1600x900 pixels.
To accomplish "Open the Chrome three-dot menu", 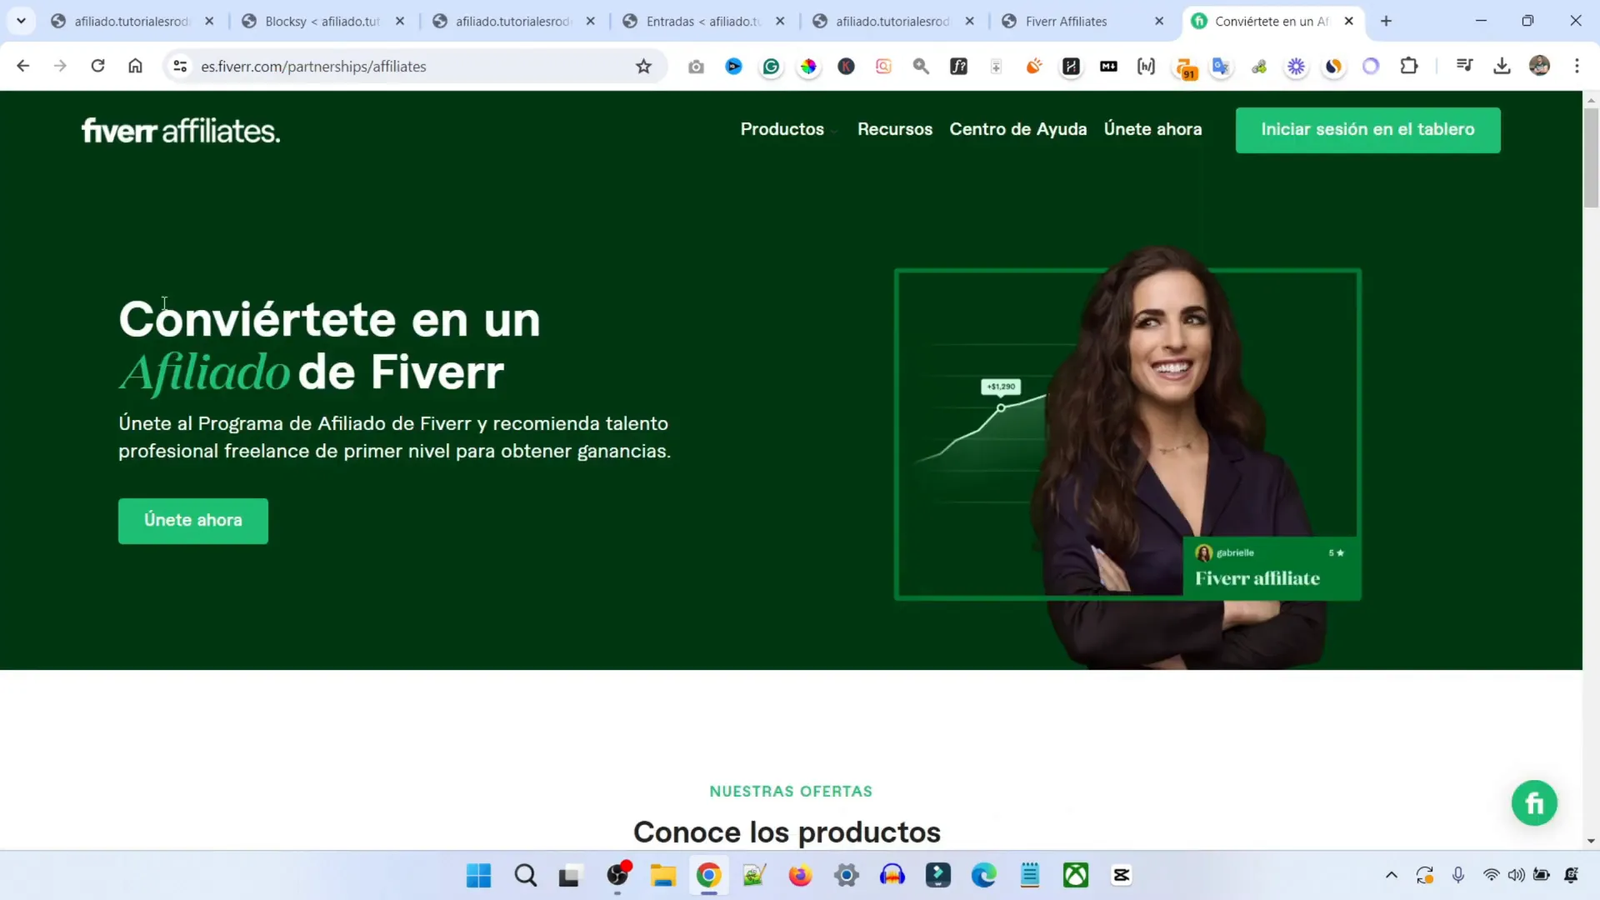I will (1578, 66).
